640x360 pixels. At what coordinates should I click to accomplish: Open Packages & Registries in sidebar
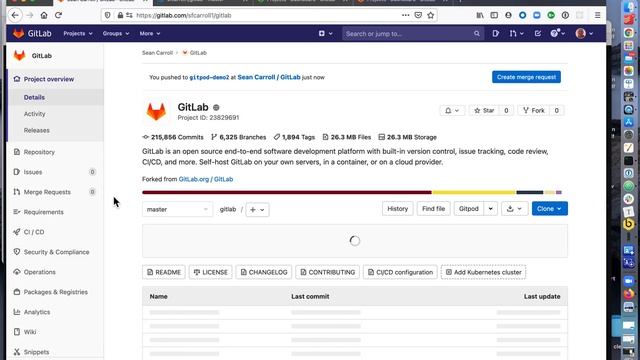click(56, 292)
